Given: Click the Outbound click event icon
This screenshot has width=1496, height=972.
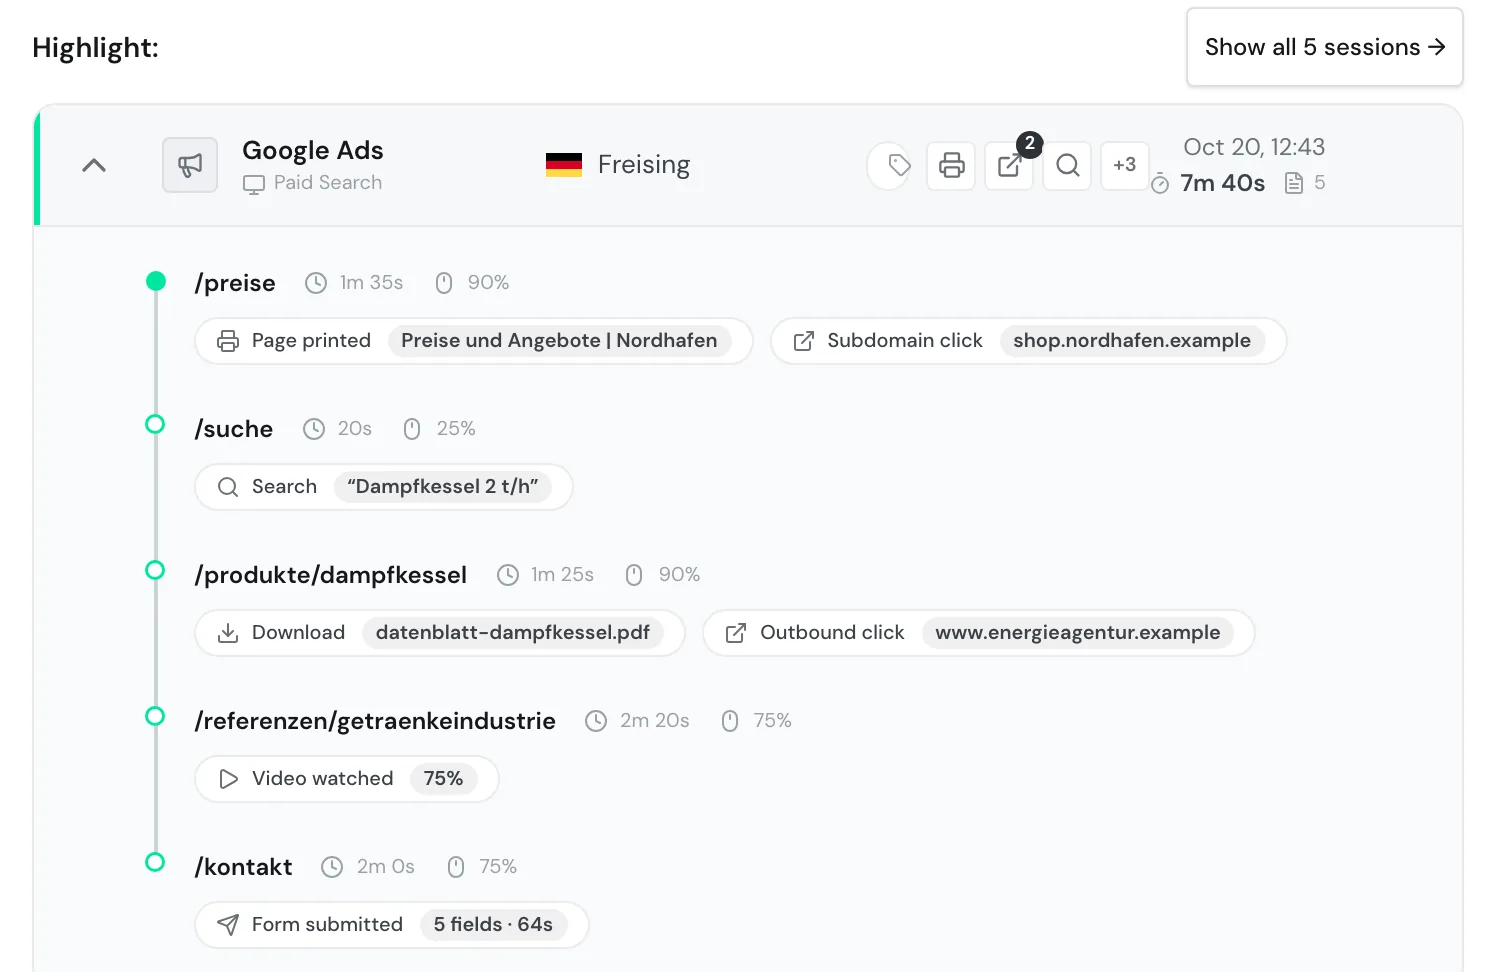Looking at the screenshot, I should coord(736,633).
